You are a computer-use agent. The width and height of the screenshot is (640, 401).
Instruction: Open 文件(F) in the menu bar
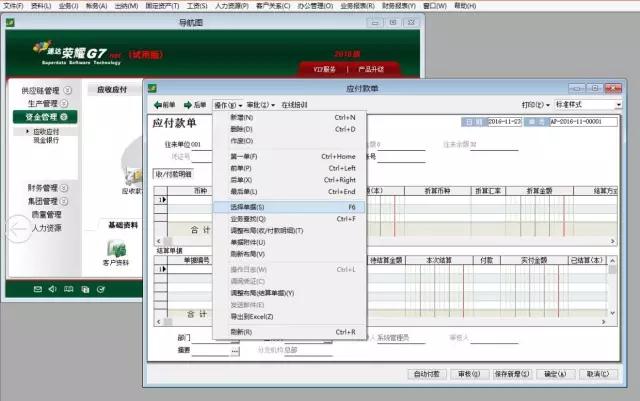[13, 6]
